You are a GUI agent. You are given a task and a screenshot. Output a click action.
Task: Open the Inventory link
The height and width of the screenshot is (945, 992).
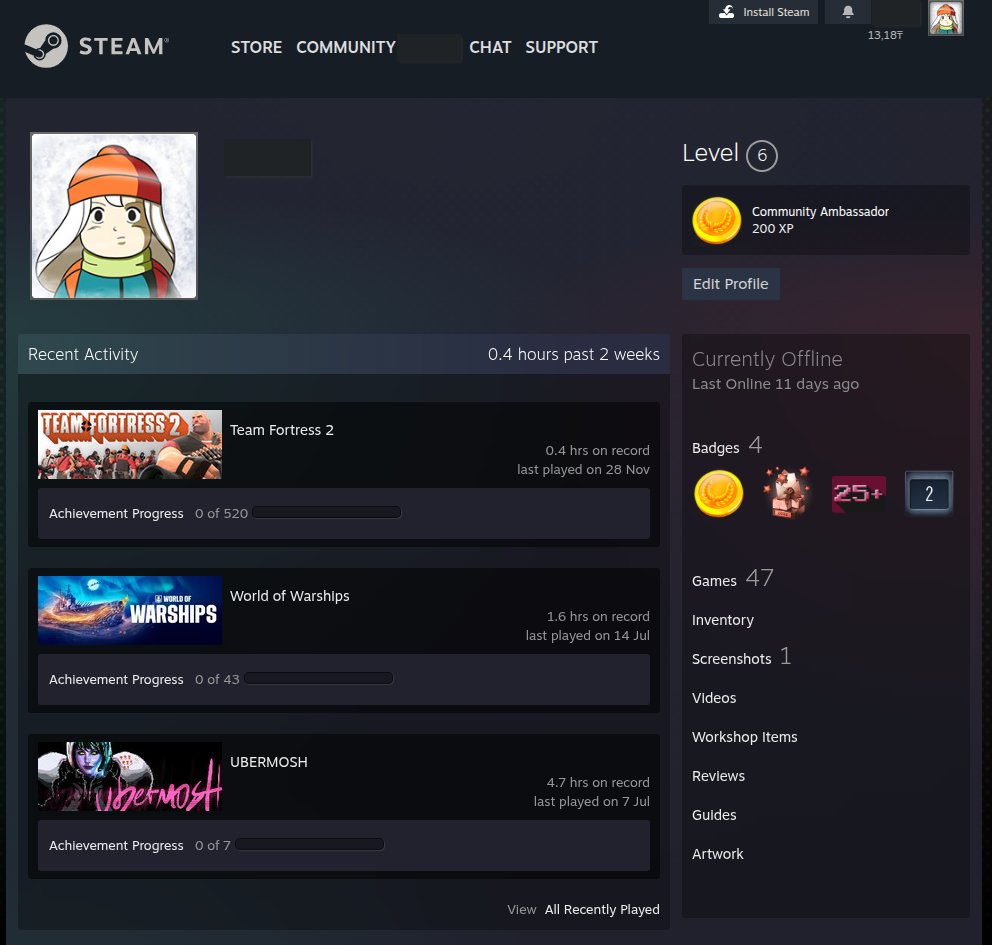(x=722, y=620)
